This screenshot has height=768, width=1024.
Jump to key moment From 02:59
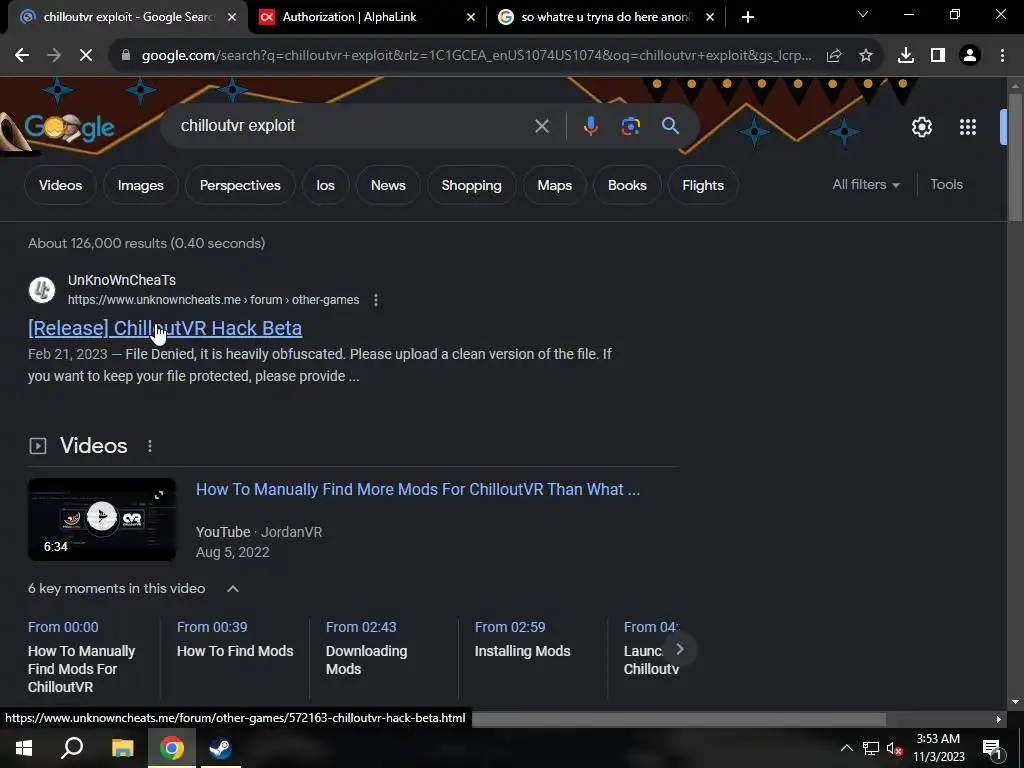click(x=510, y=628)
